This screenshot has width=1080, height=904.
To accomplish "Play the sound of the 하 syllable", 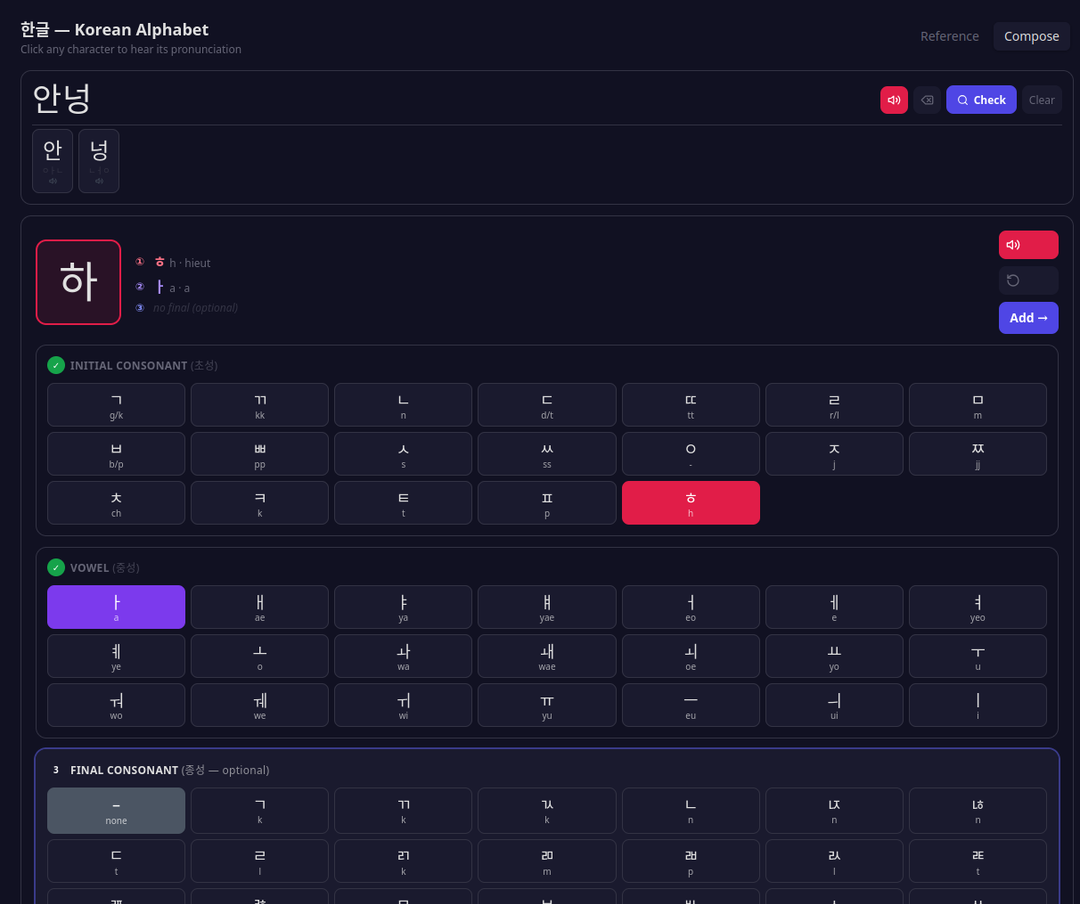I will click(1028, 245).
